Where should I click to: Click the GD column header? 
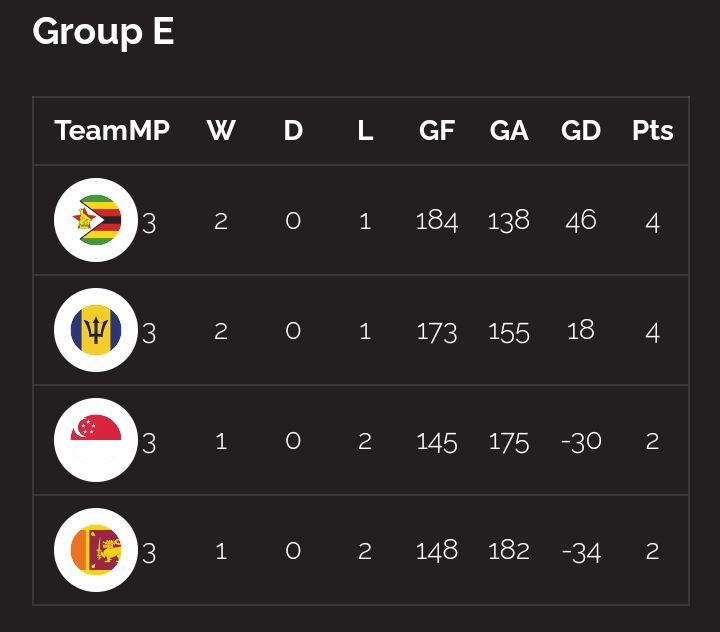coord(581,131)
